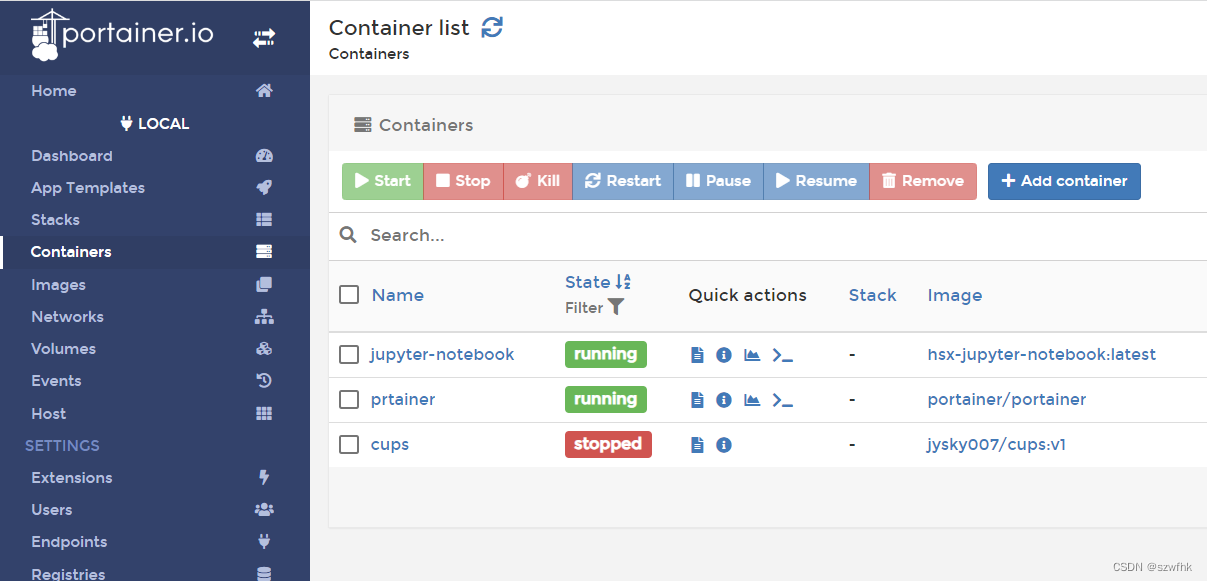
Task: Open the hsx-jupyter-notebook:latest image link
Action: tap(1041, 355)
